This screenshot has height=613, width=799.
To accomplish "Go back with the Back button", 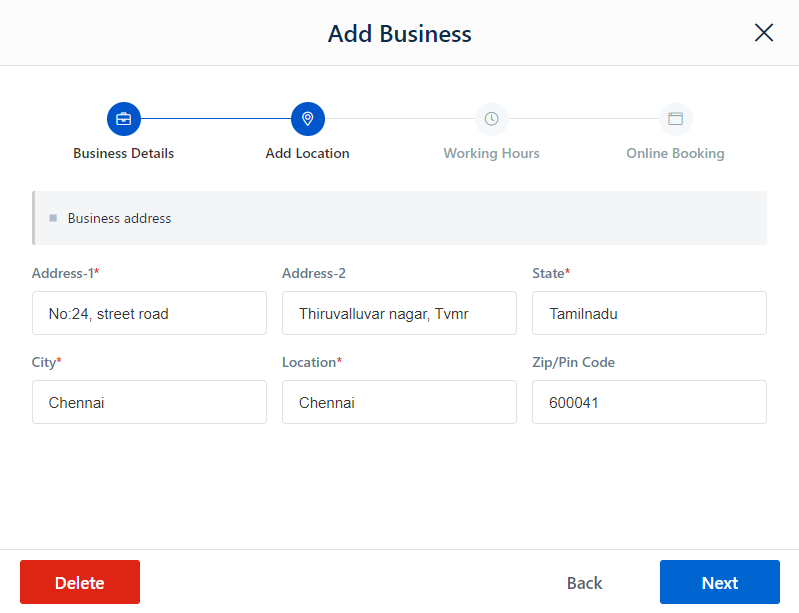I will tap(584, 583).
